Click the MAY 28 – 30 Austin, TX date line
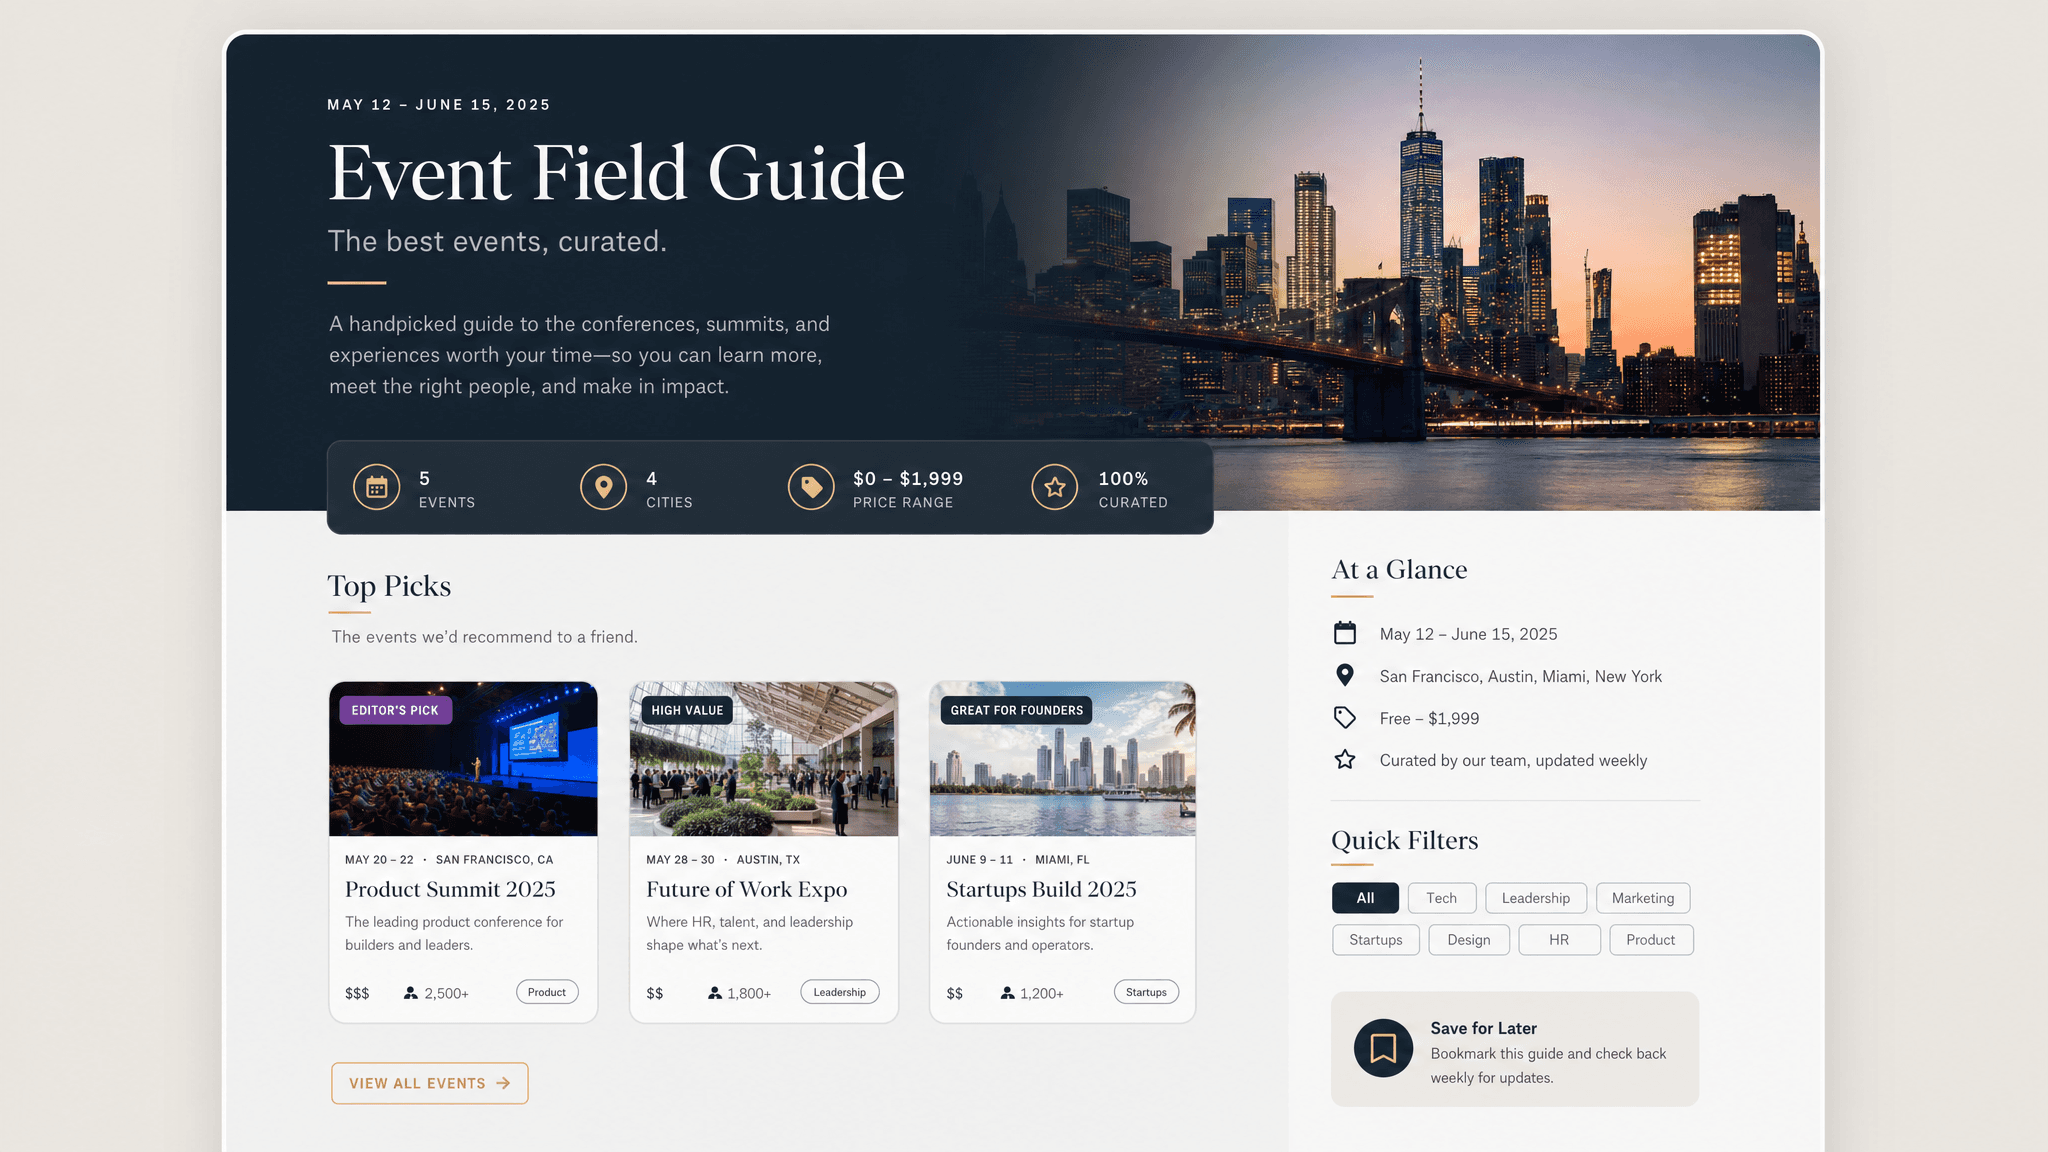Screen dimensions: 2048x1152 pos(723,859)
